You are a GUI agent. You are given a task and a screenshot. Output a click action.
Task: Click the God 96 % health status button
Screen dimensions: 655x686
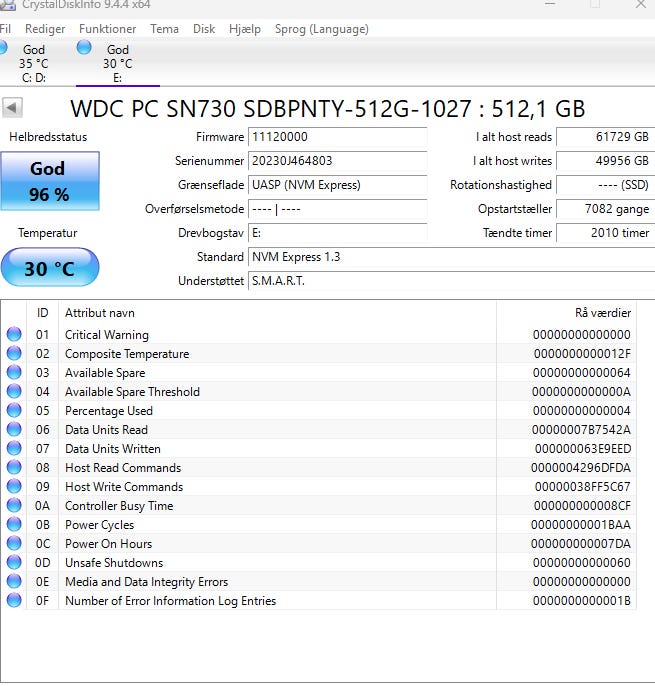coord(49,181)
